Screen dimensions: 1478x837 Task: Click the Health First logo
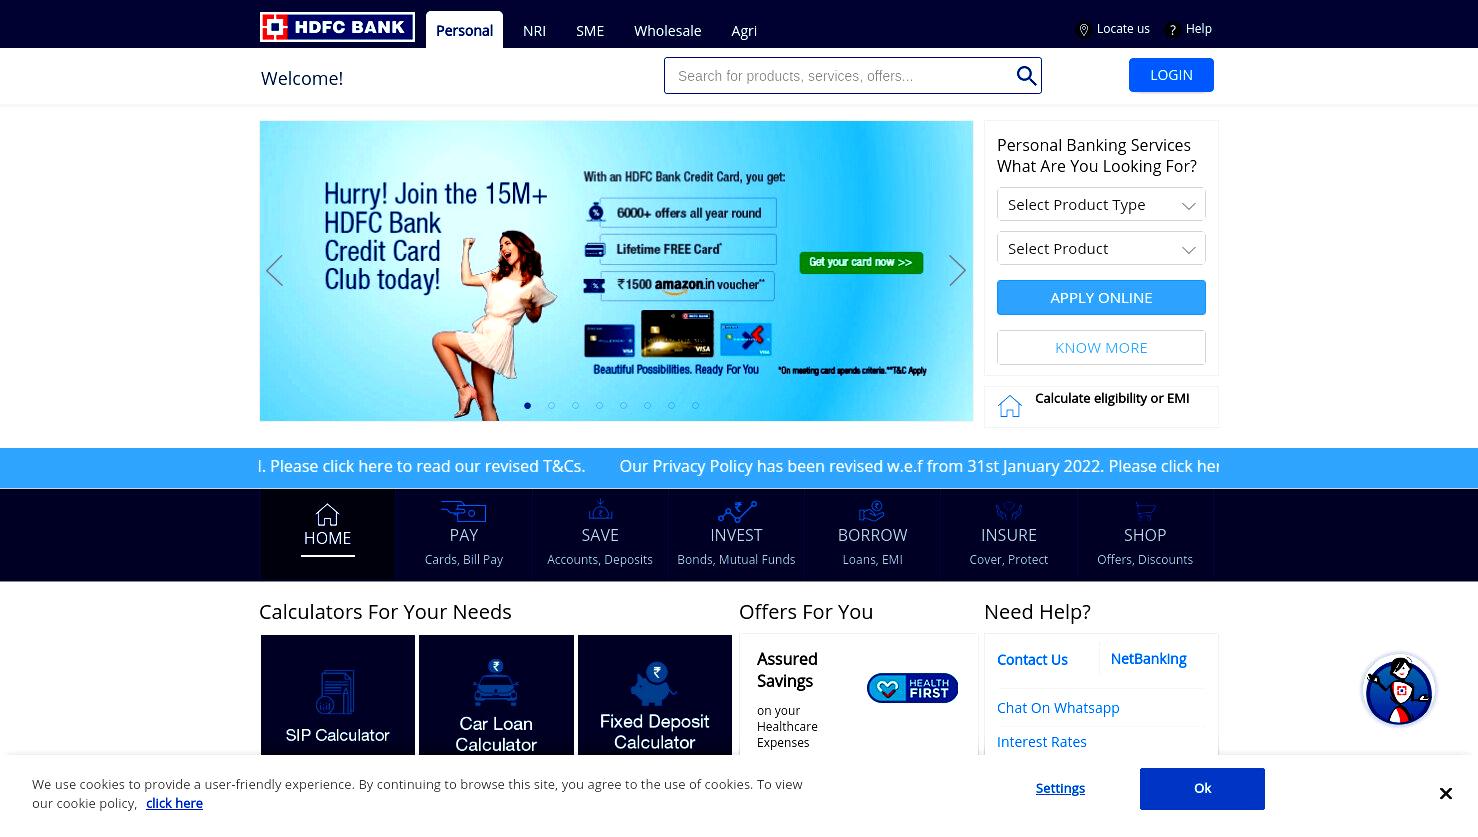click(912, 688)
